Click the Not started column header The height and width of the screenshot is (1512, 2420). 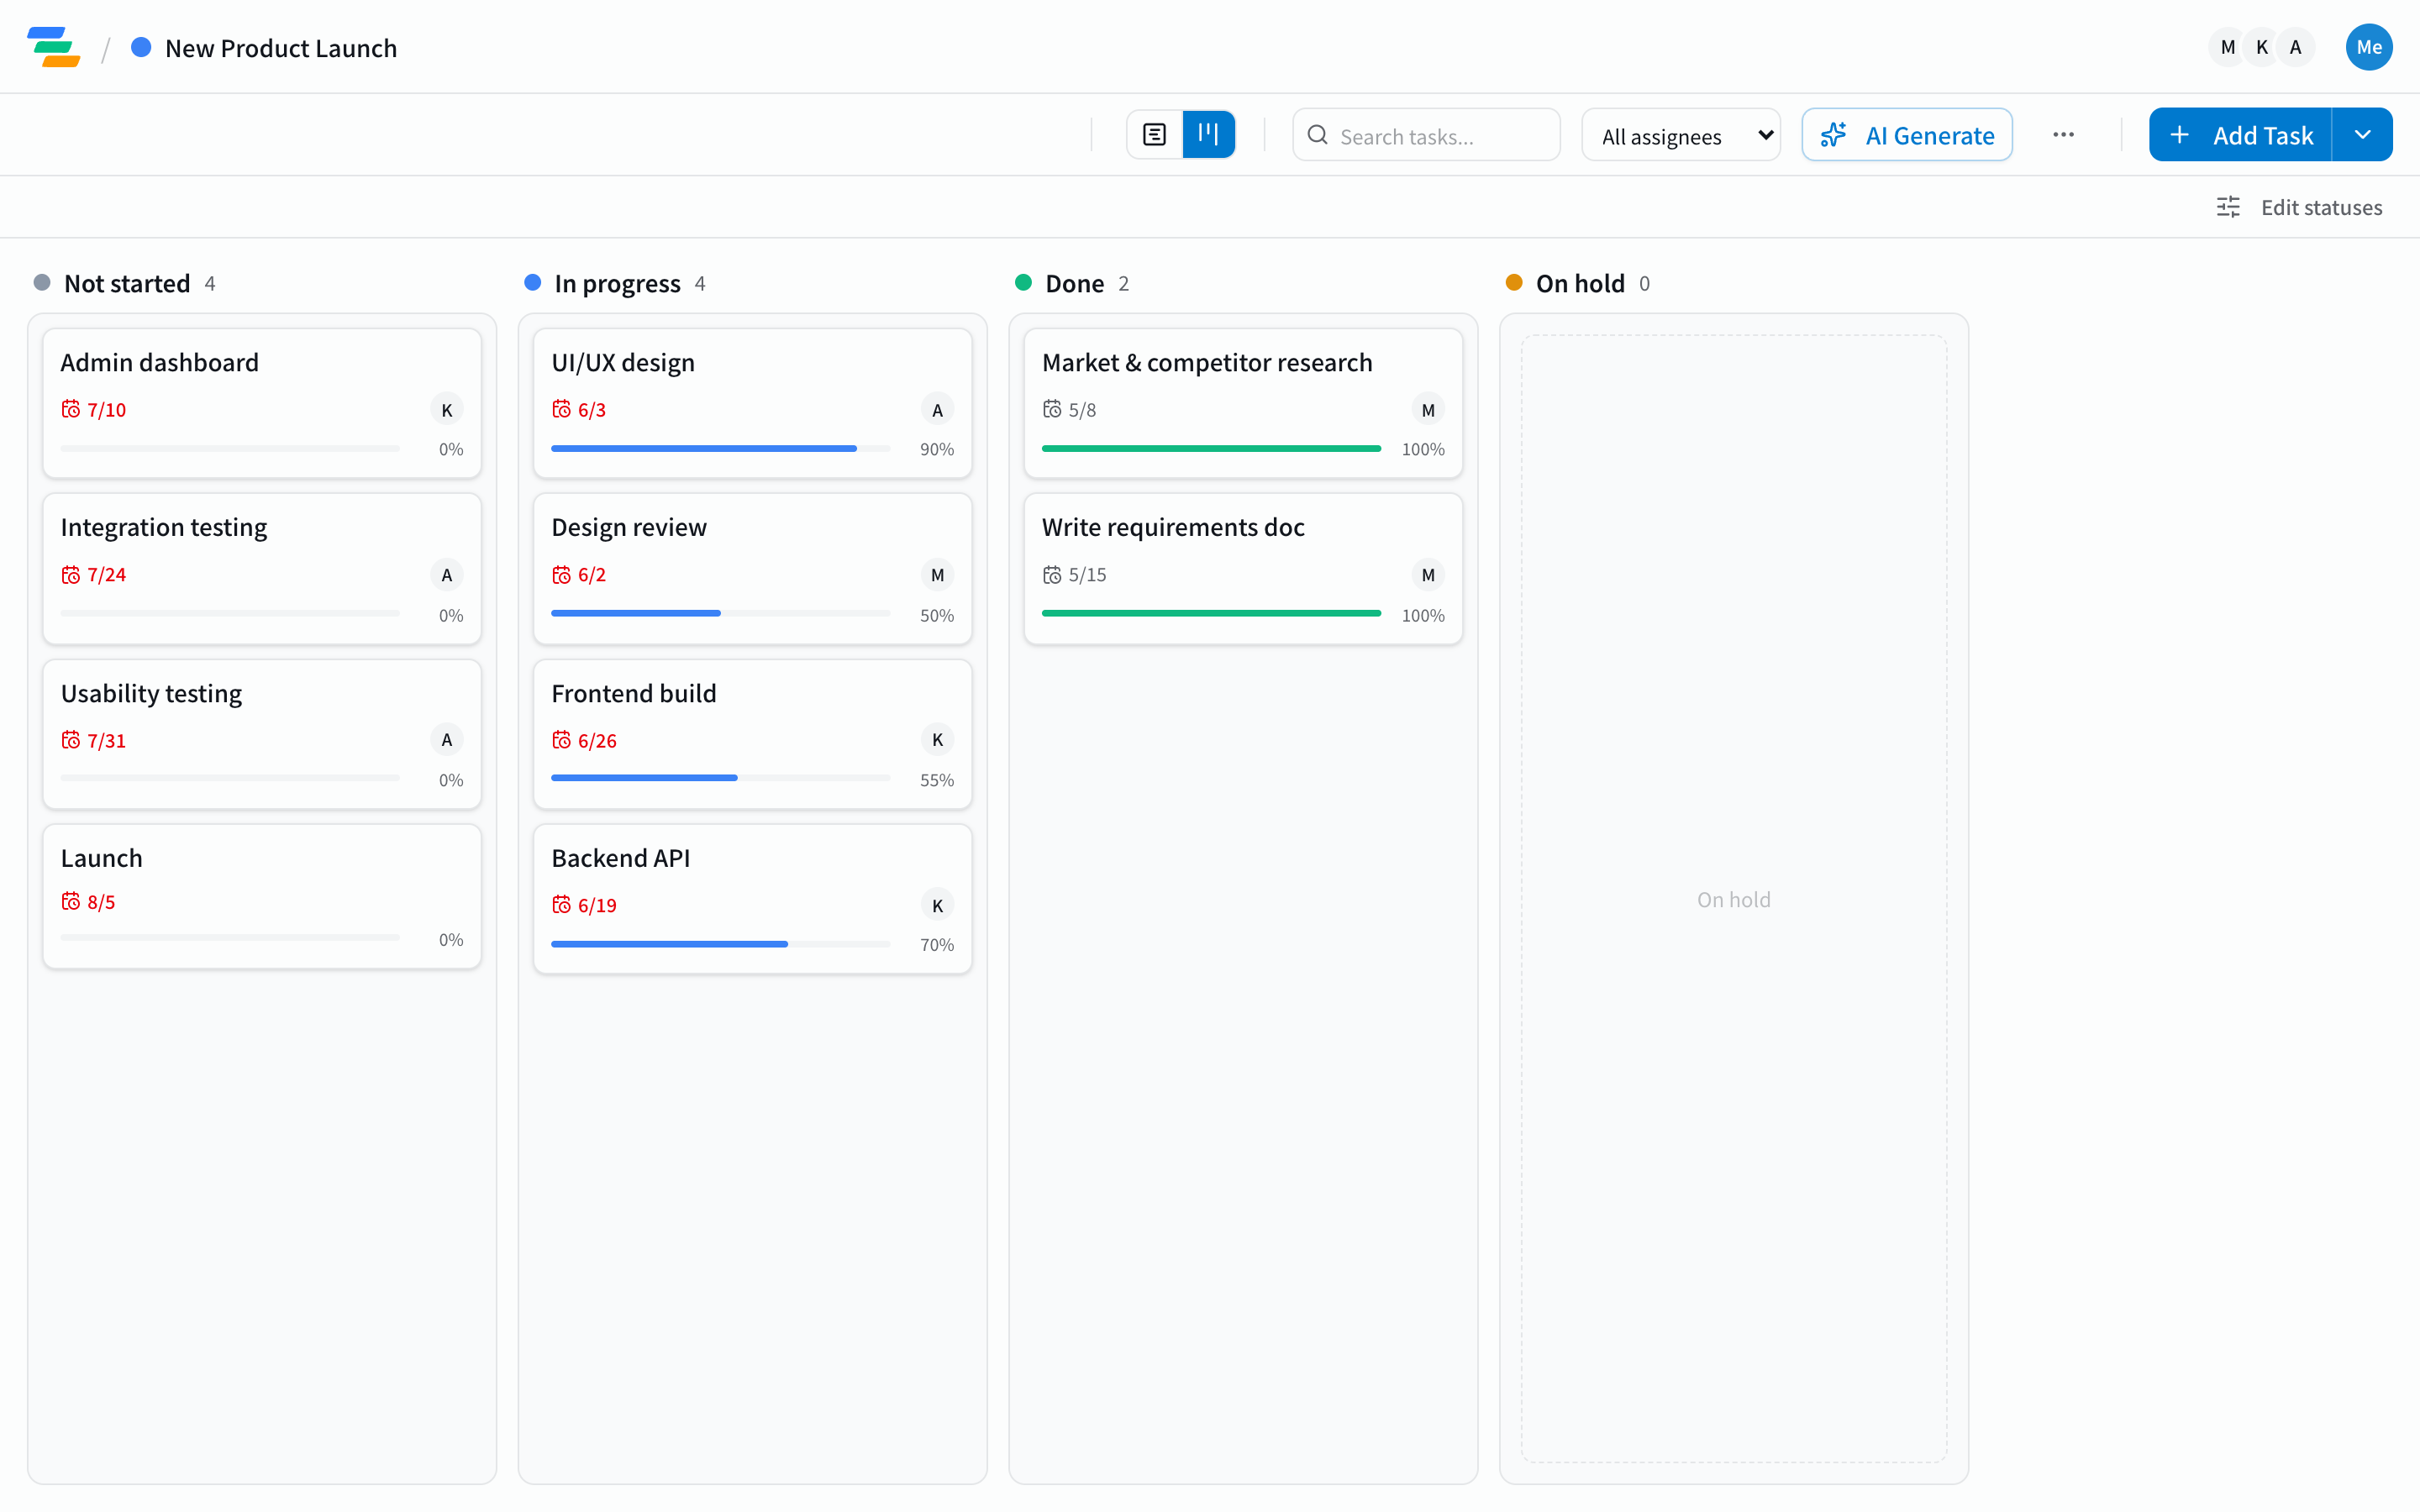coord(127,283)
